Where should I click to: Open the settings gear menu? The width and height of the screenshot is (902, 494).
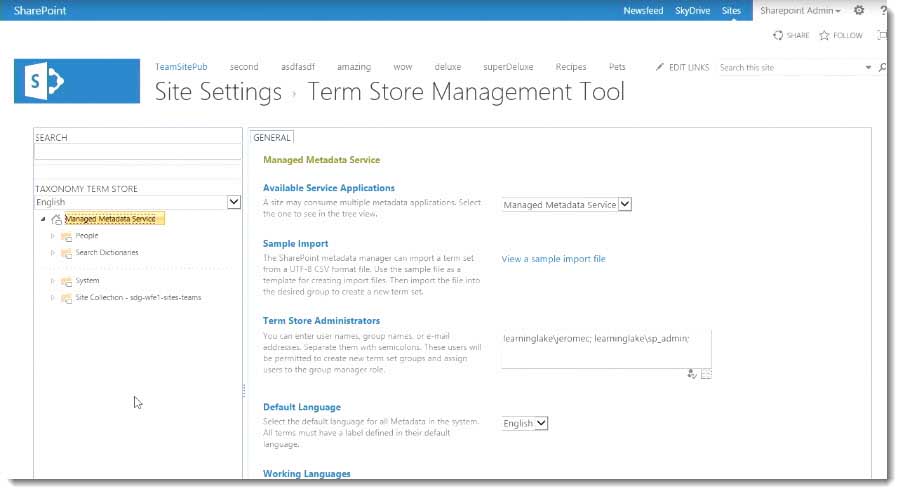859,10
